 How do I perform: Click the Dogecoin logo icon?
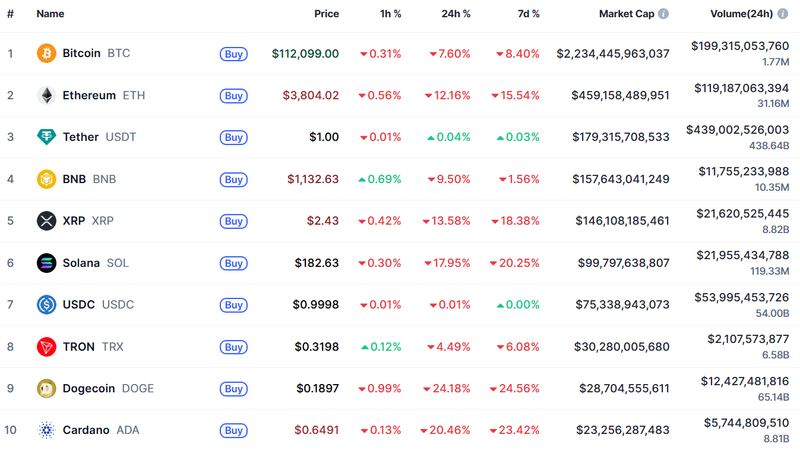click(46, 389)
